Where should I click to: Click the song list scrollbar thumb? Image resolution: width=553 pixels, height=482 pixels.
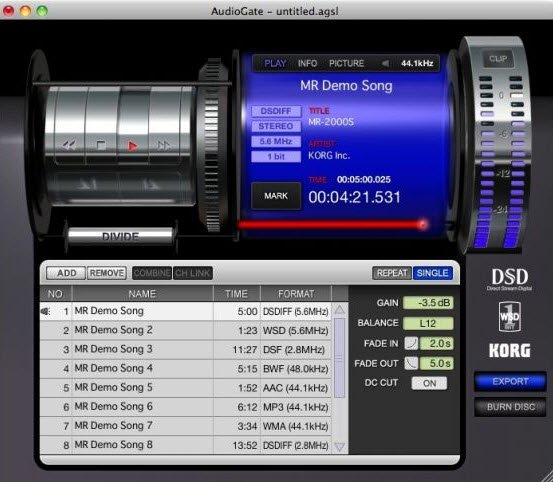339,358
